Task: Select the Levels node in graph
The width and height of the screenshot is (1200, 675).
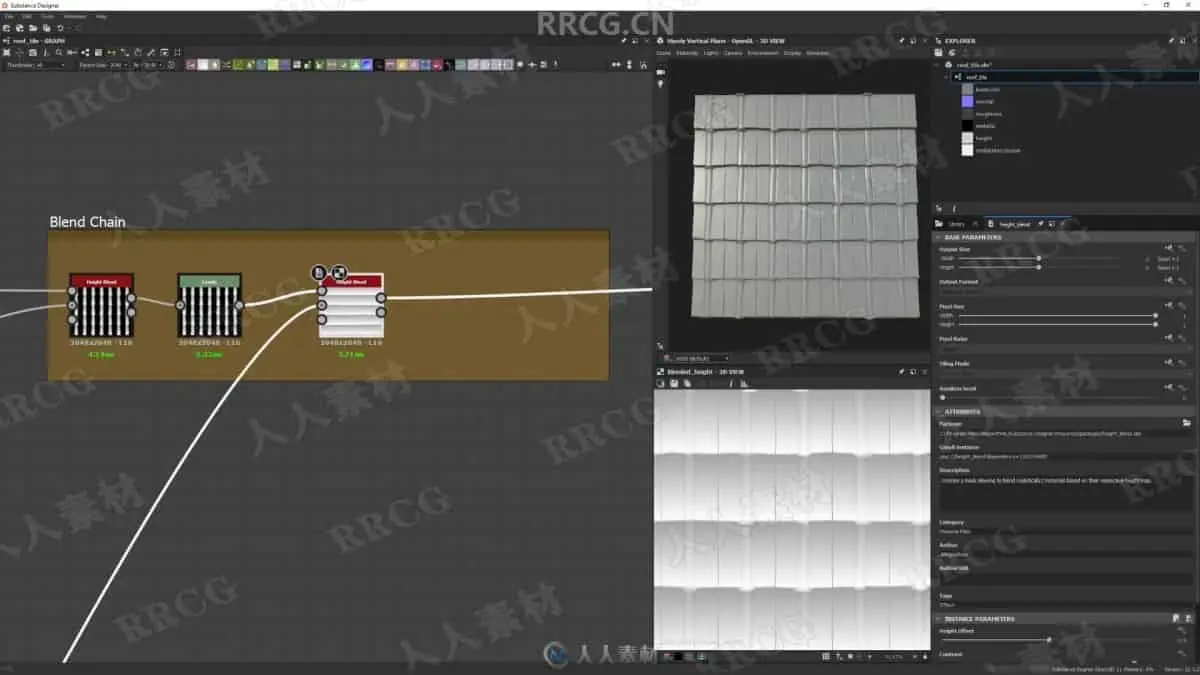Action: [x=209, y=305]
